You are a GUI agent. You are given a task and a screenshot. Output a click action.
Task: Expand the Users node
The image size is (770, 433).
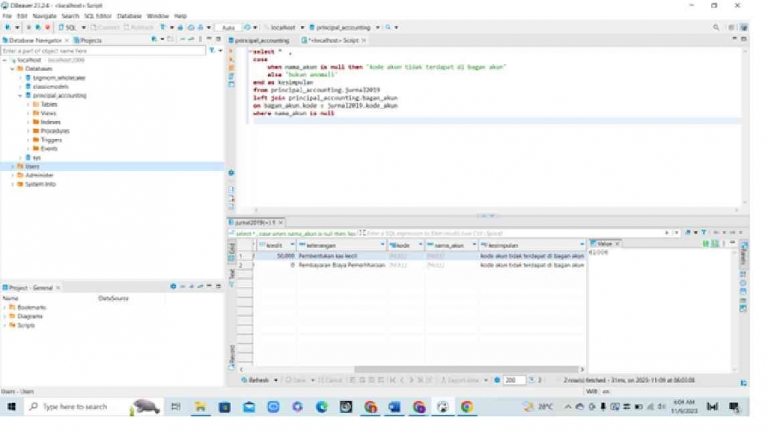(x=13, y=166)
